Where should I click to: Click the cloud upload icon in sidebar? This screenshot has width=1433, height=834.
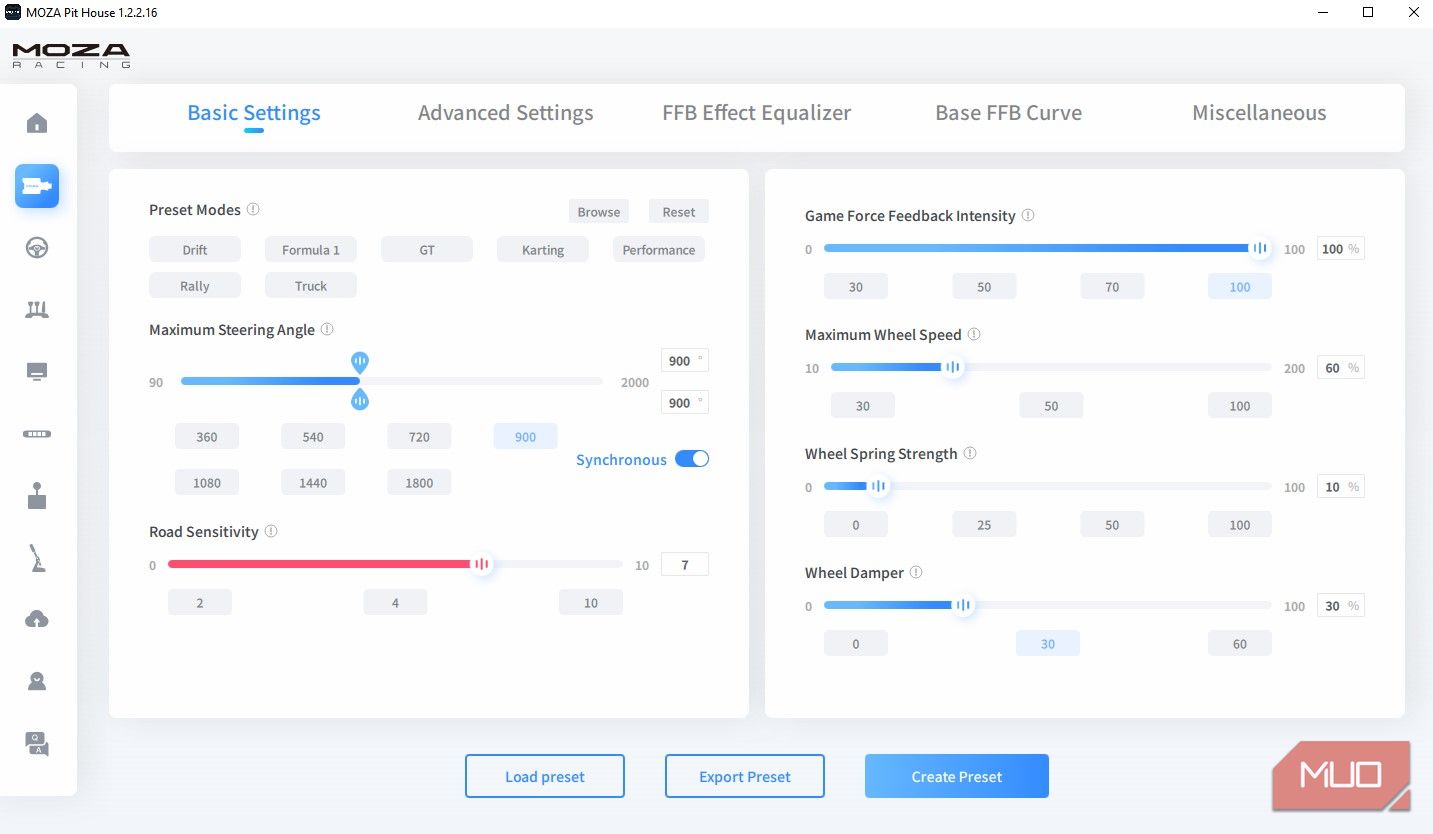pos(37,620)
